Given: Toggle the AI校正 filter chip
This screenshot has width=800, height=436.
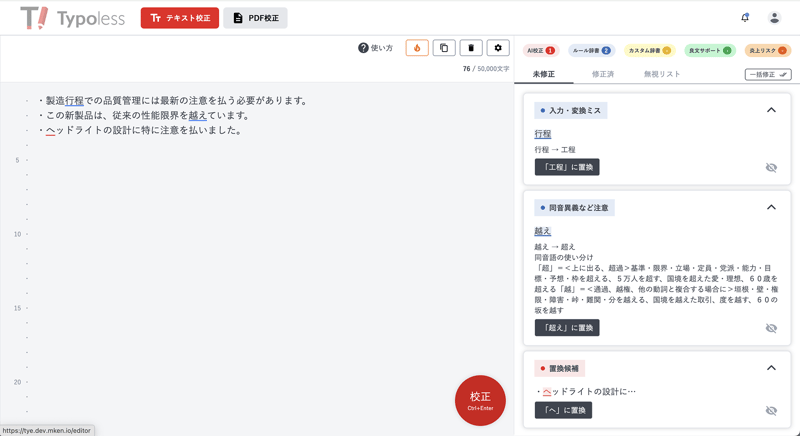Looking at the screenshot, I should (540, 50).
